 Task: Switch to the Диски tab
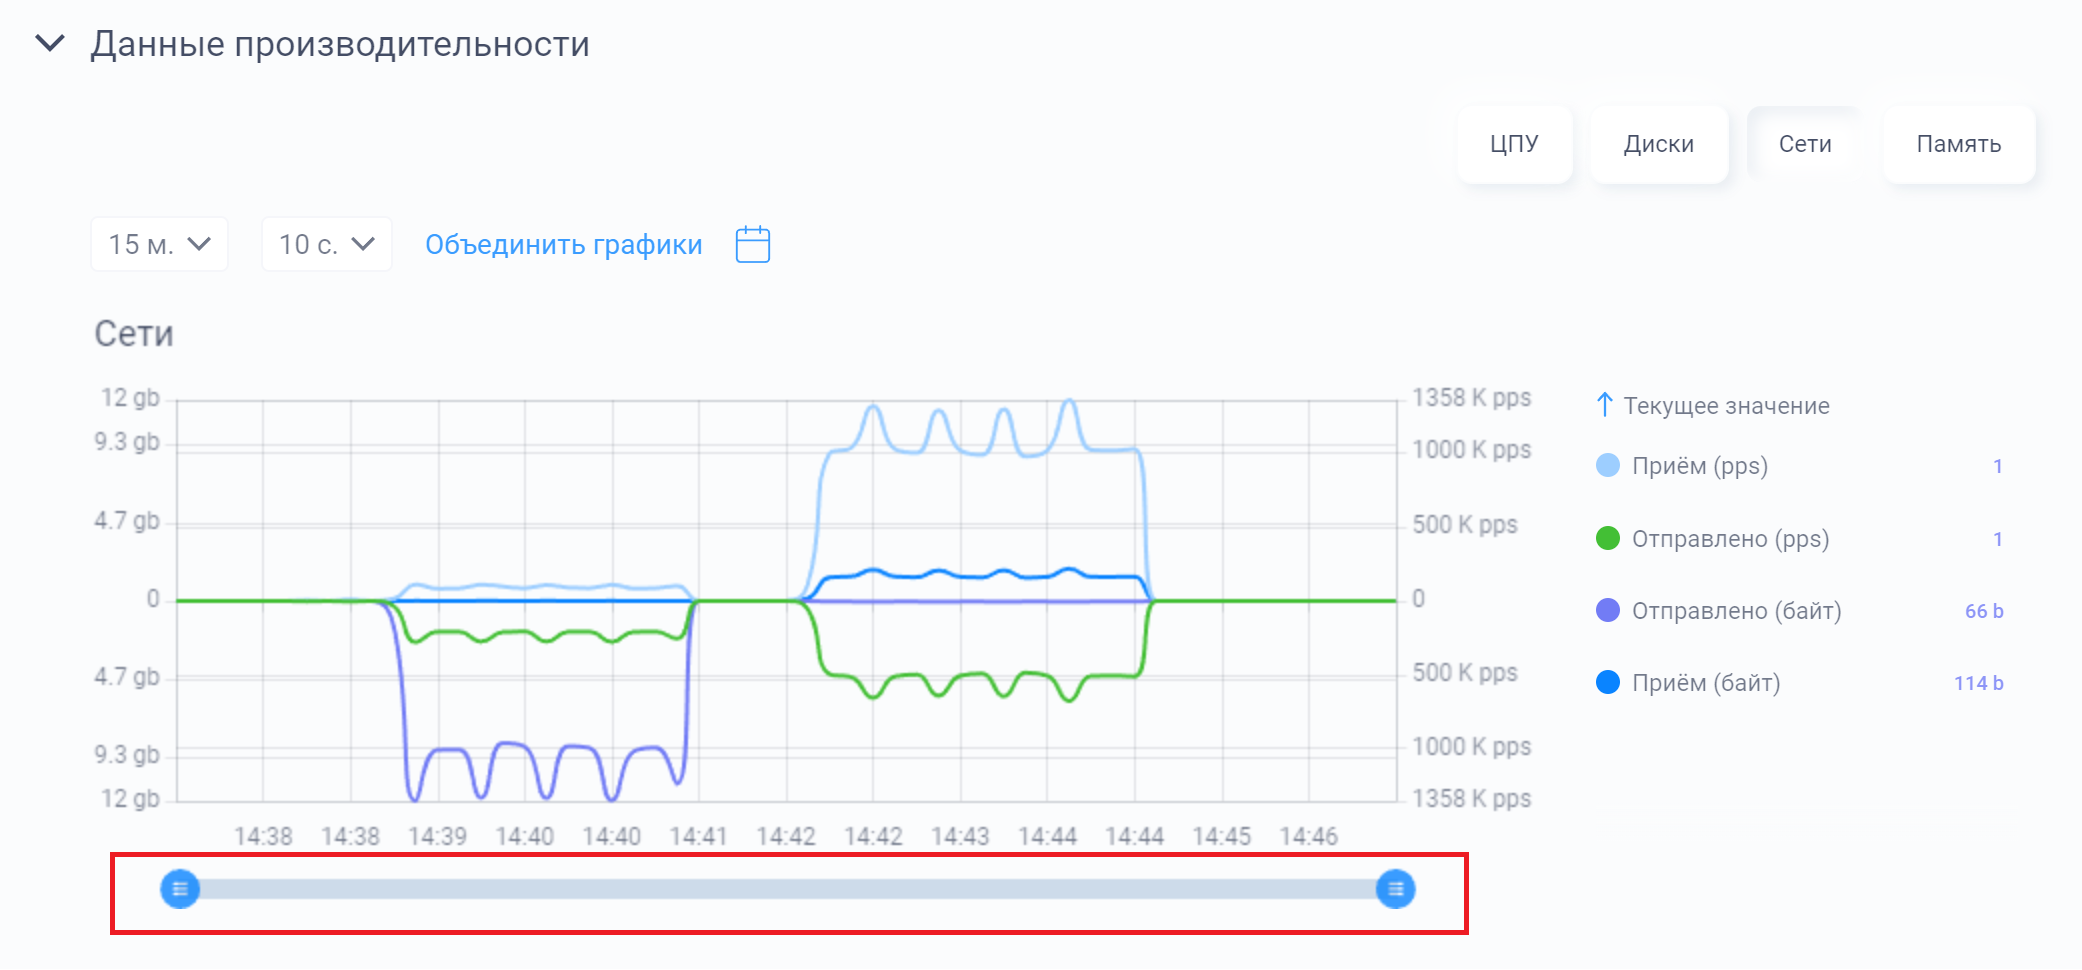click(x=1658, y=145)
